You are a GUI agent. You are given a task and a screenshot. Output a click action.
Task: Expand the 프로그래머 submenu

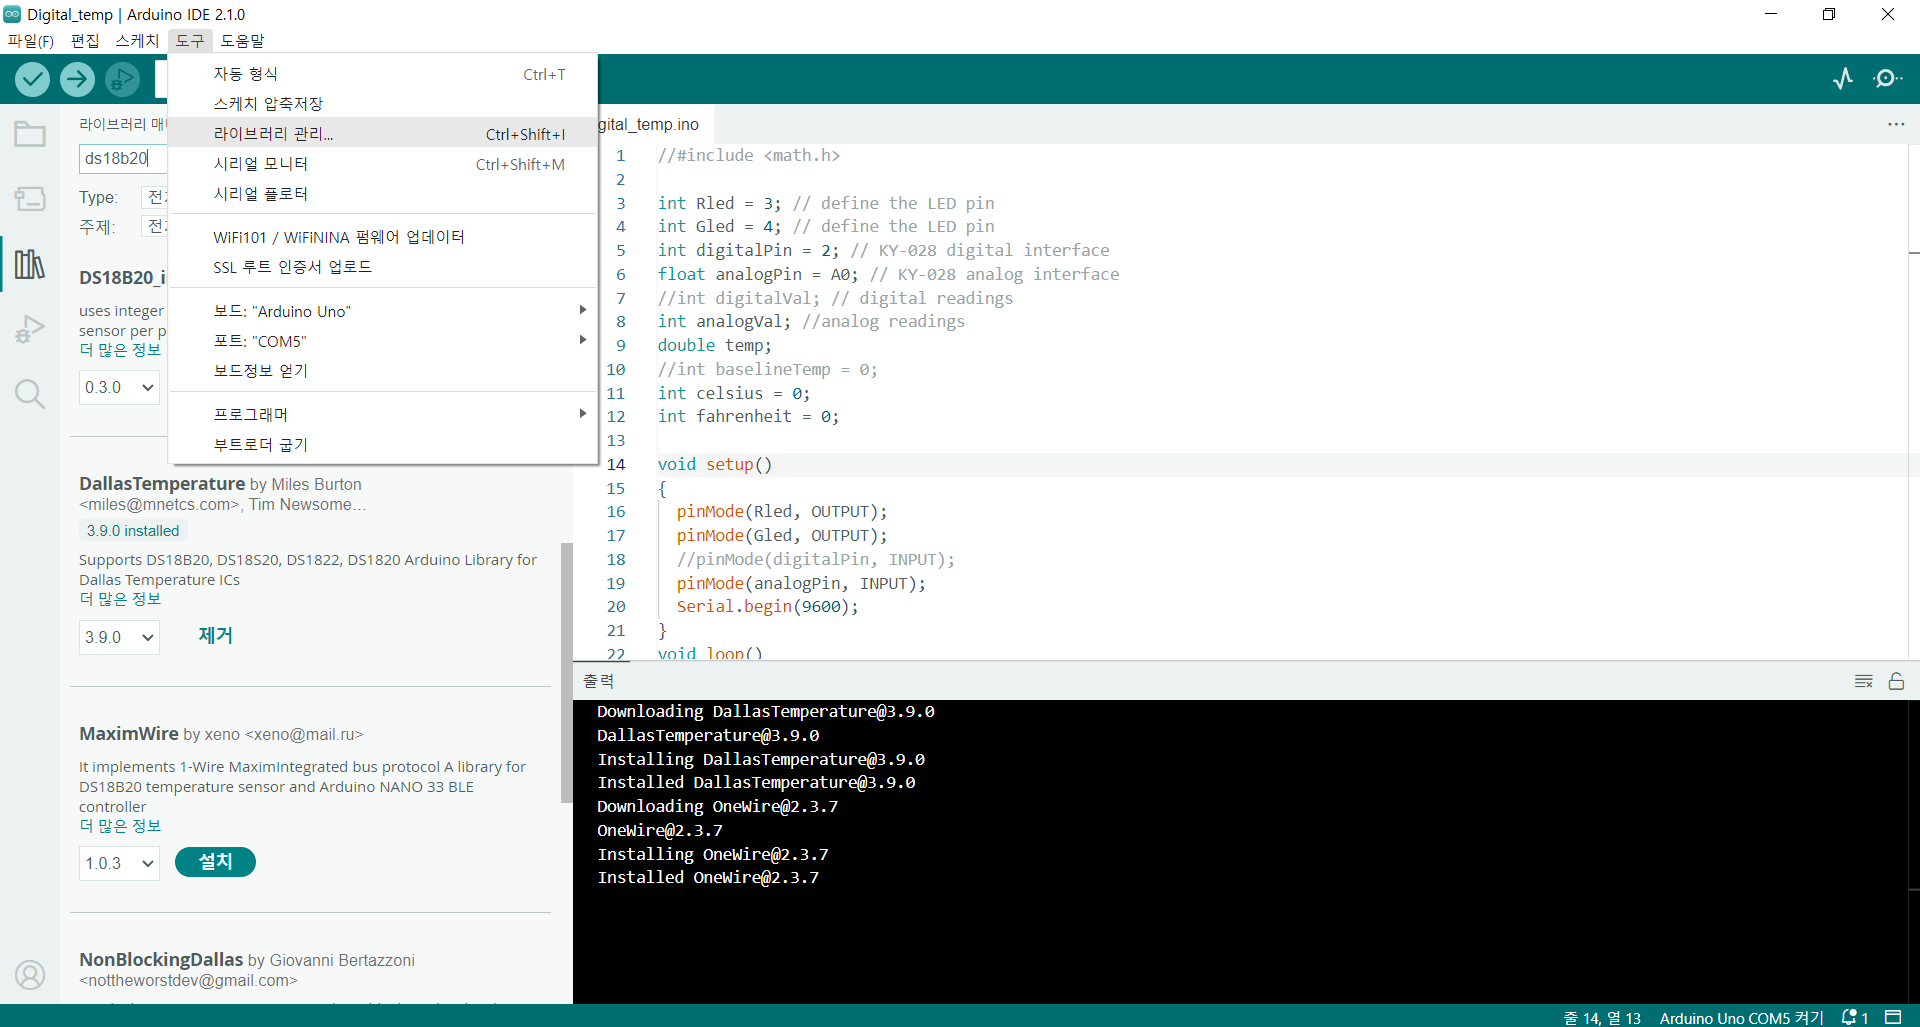(x=383, y=414)
